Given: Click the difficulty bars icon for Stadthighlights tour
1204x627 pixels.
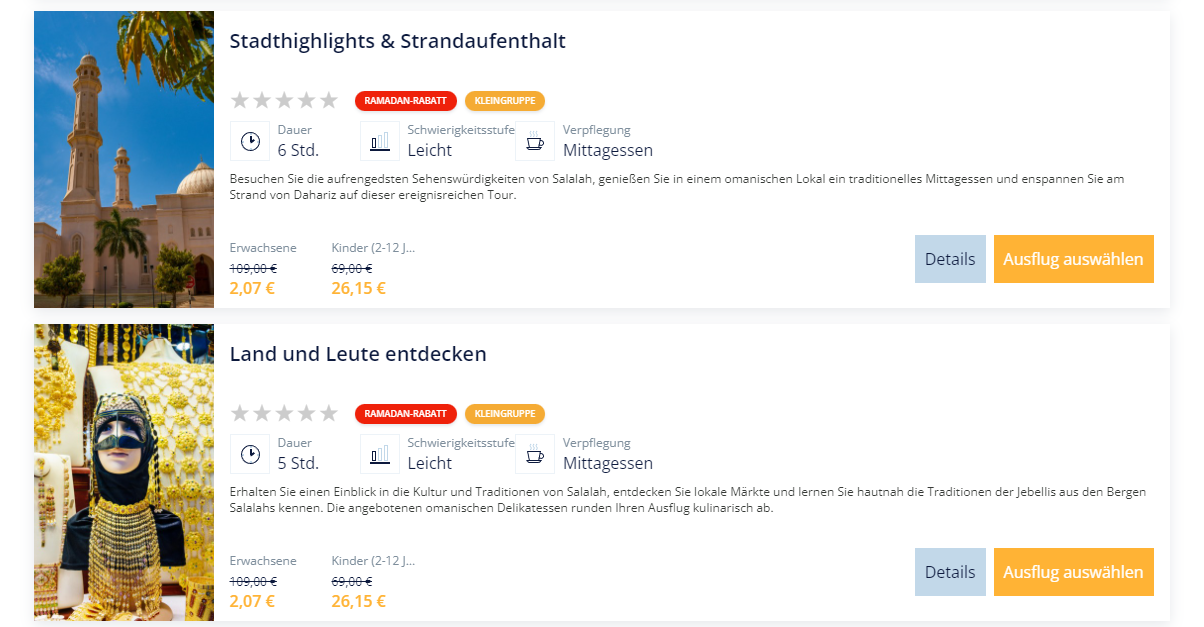Looking at the screenshot, I should 380,141.
